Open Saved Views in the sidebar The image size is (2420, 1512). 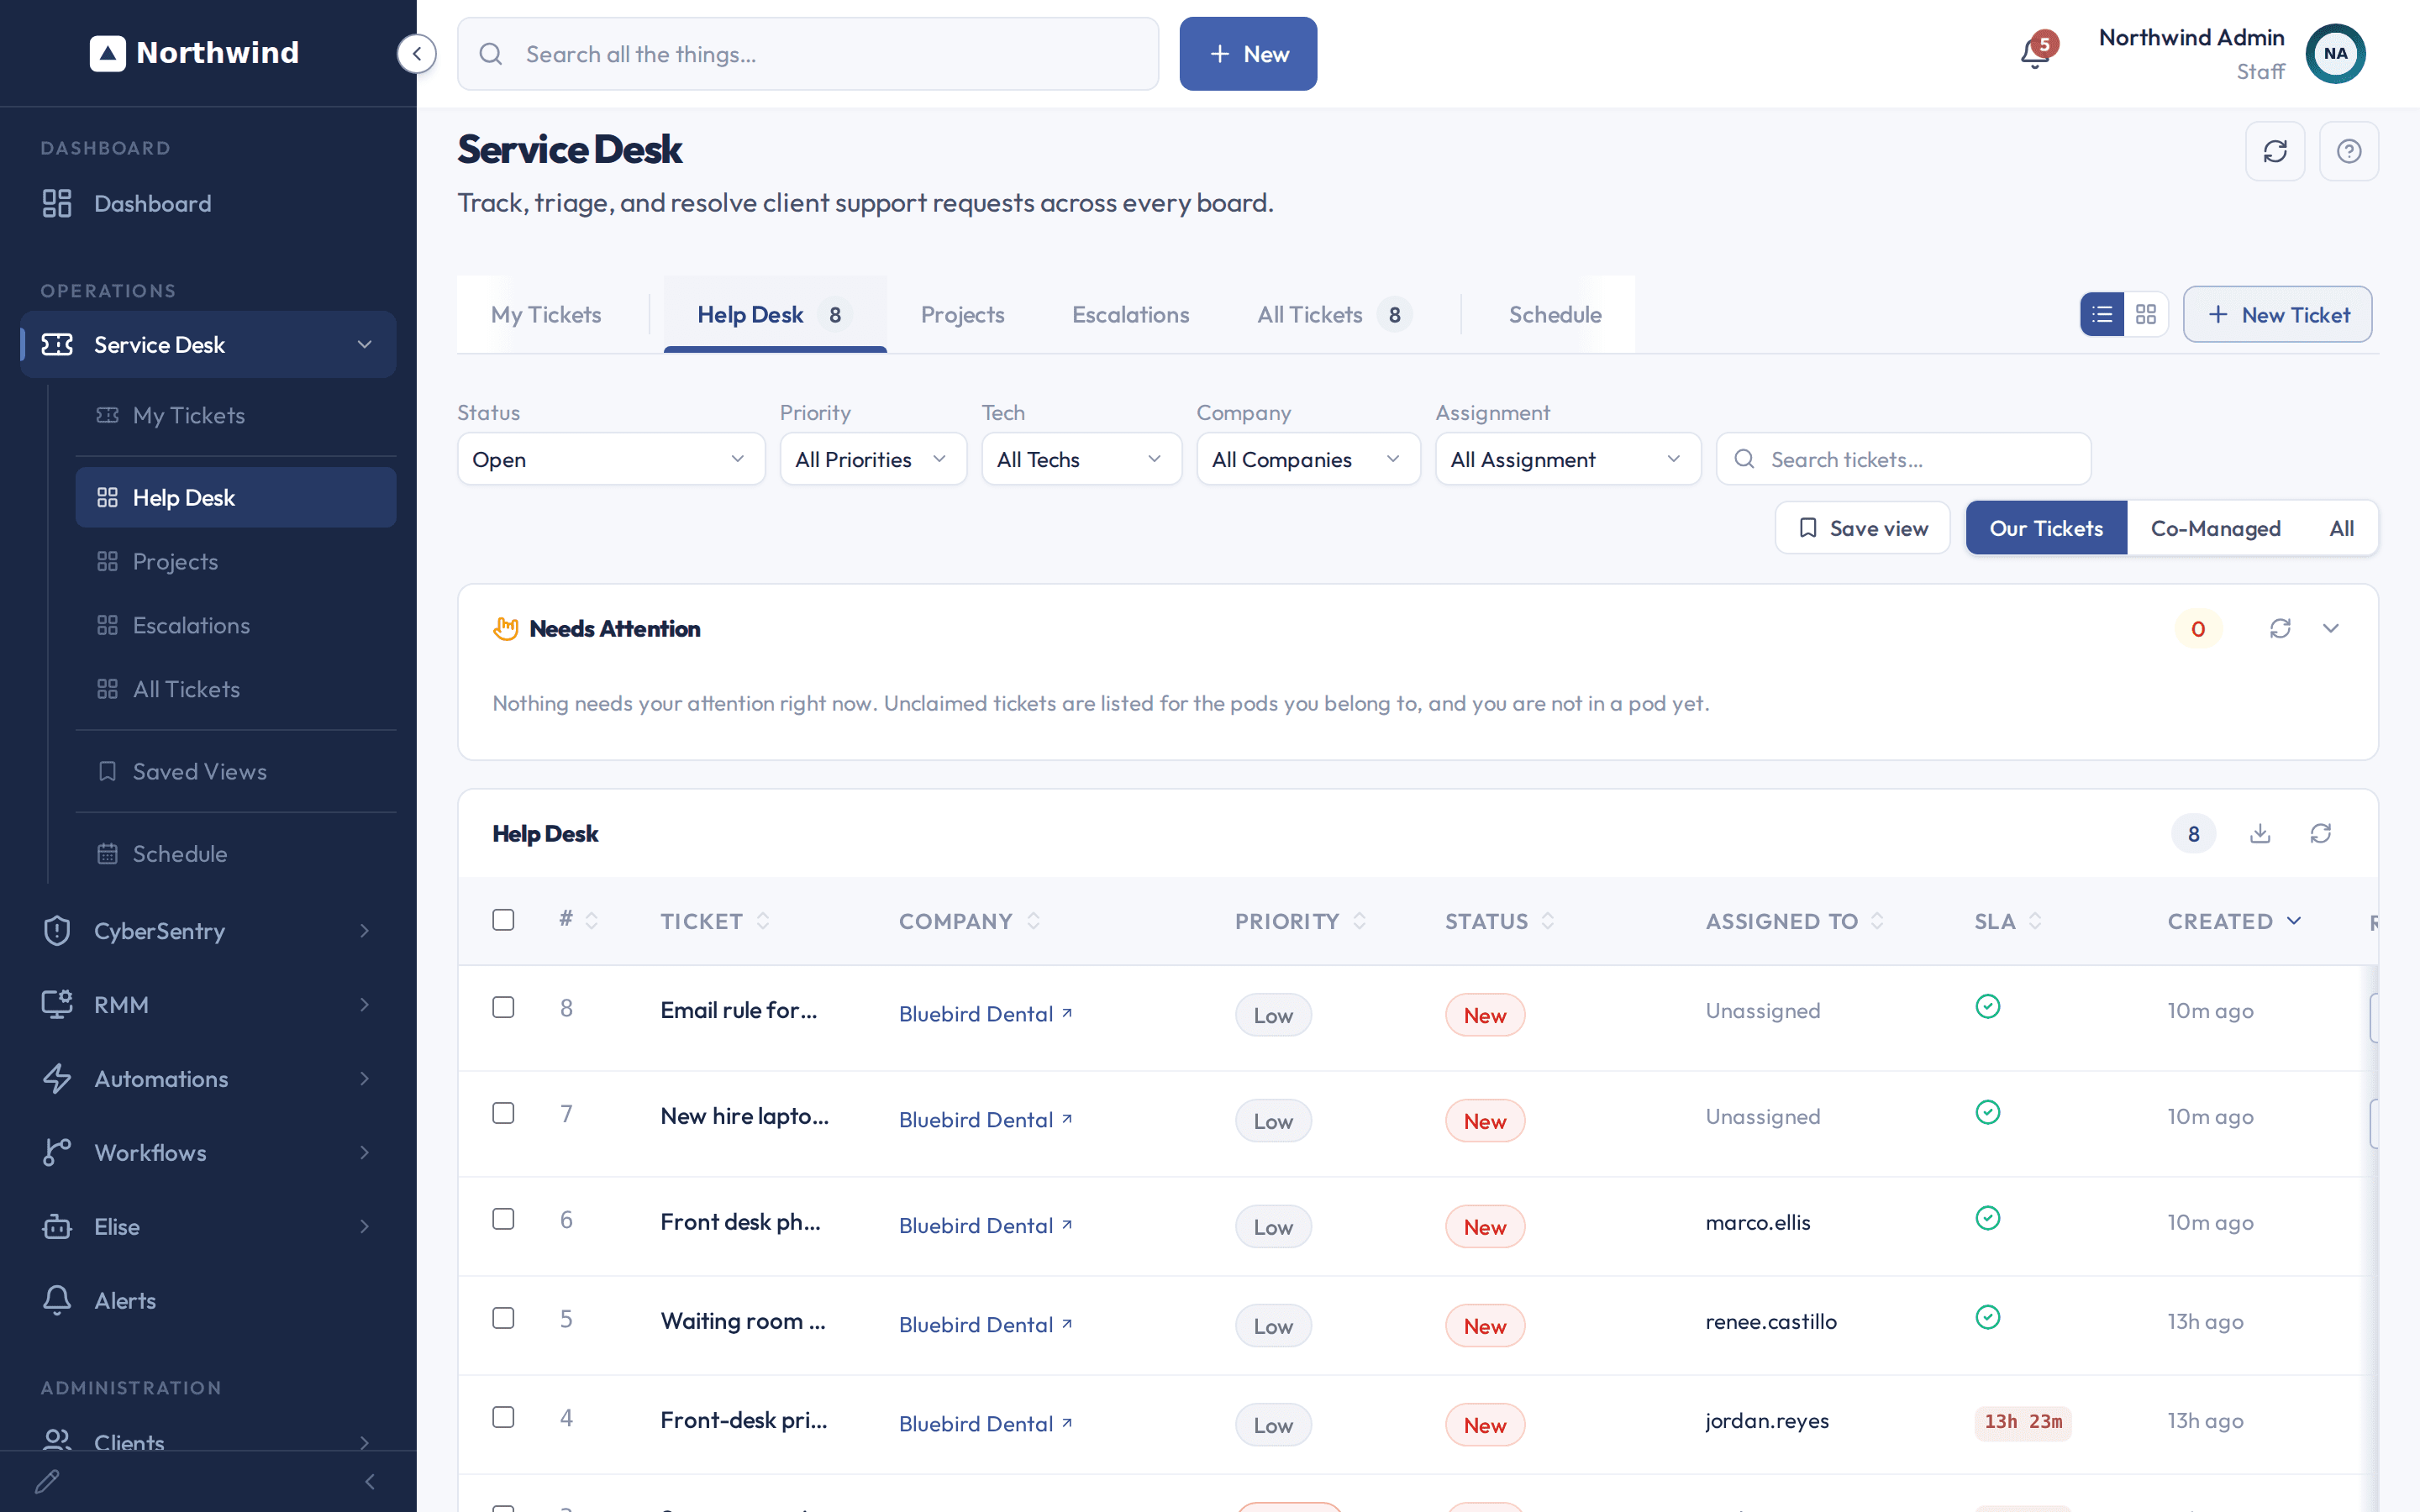pyautogui.click(x=236, y=771)
